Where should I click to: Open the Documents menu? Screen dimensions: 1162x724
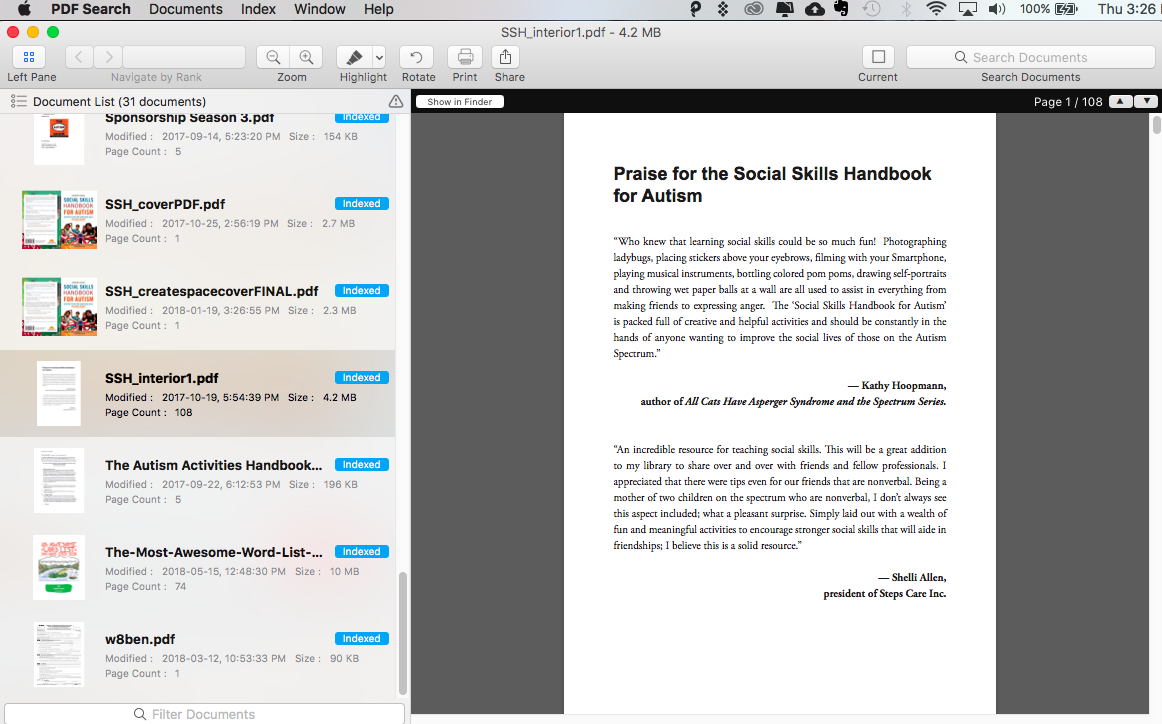pos(185,9)
